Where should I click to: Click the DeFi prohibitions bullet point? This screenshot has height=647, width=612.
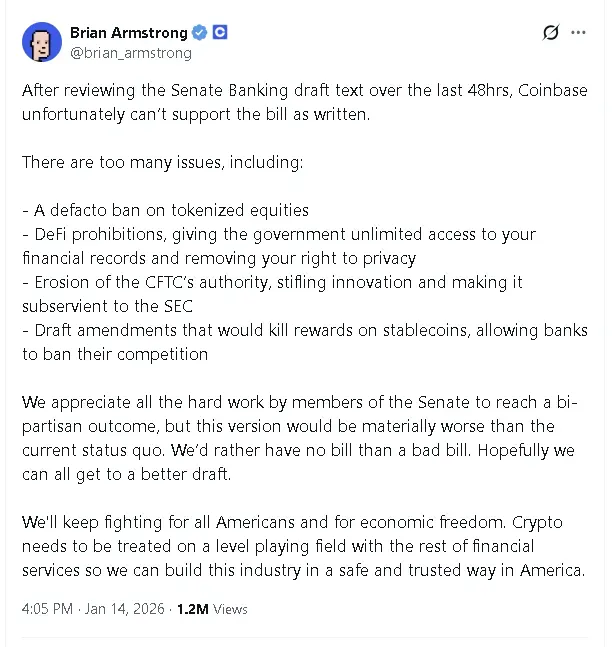point(280,246)
